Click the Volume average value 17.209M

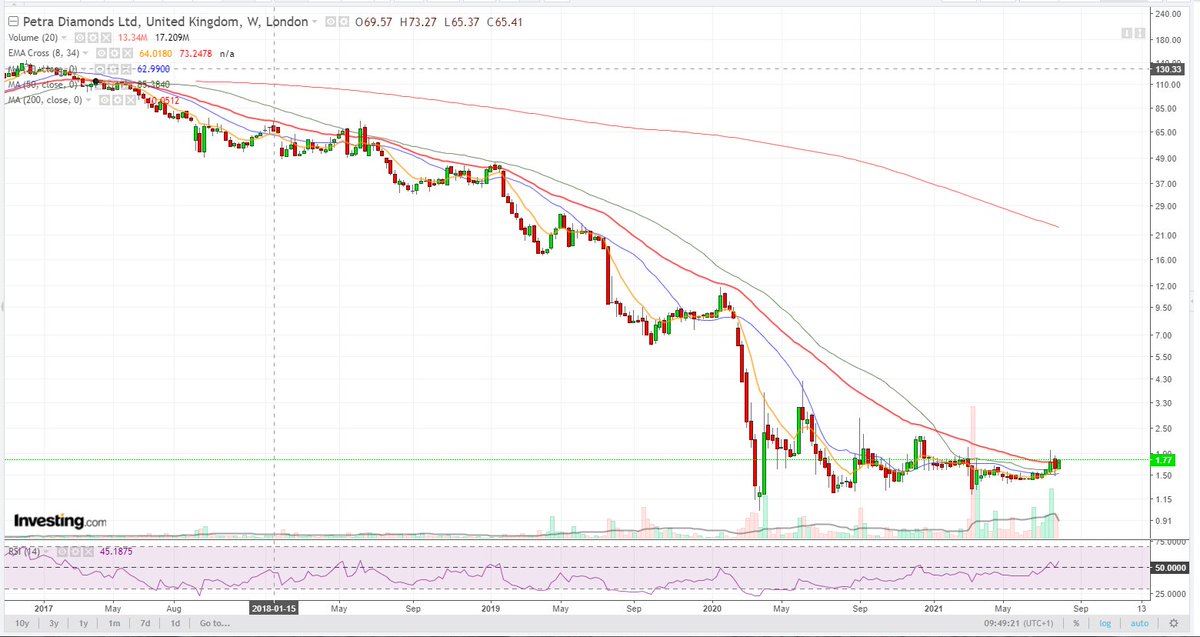coord(172,38)
